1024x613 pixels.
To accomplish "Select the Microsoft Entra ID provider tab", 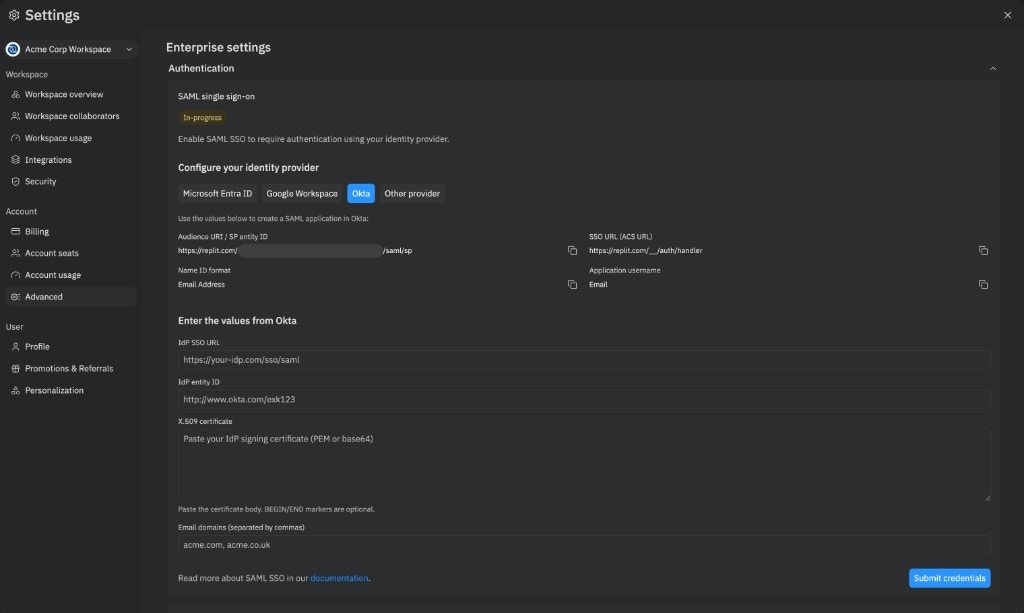I will click(x=217, y=194).
